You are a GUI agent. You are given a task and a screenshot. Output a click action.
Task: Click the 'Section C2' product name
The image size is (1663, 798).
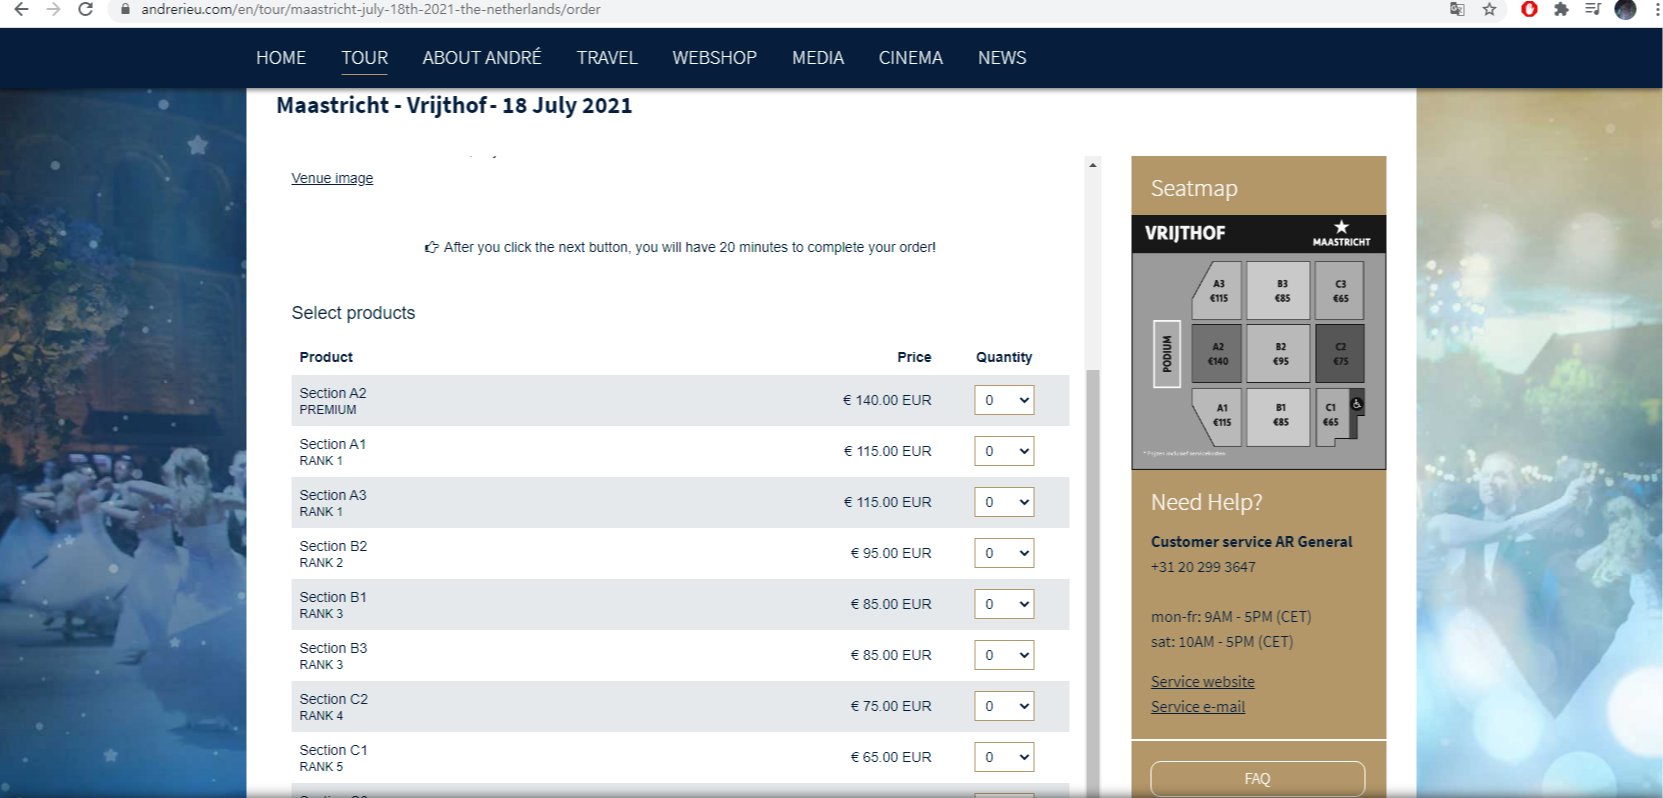coord(334,699)
